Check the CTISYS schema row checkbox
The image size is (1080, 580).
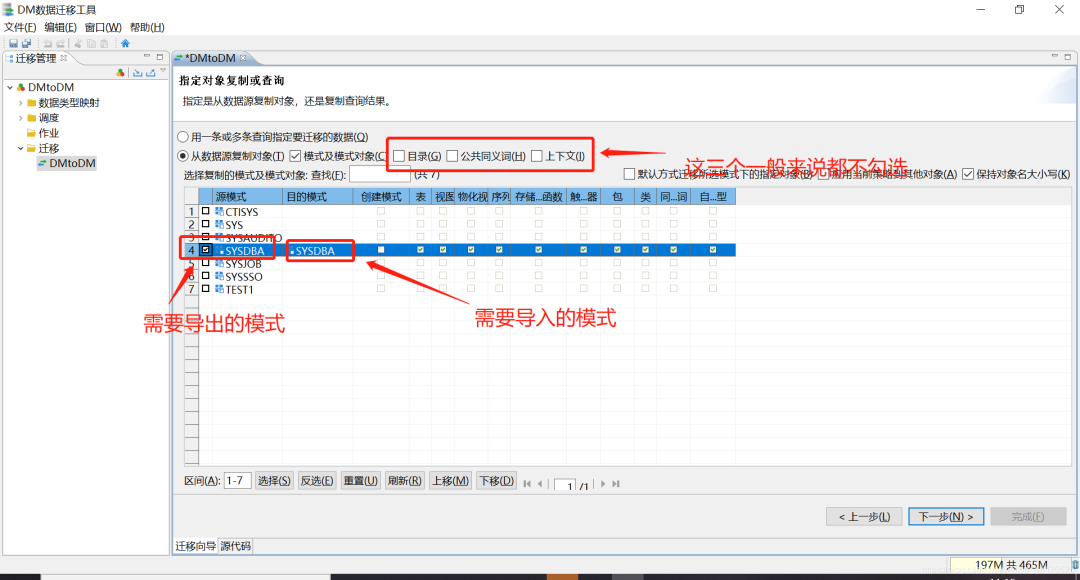205,211
